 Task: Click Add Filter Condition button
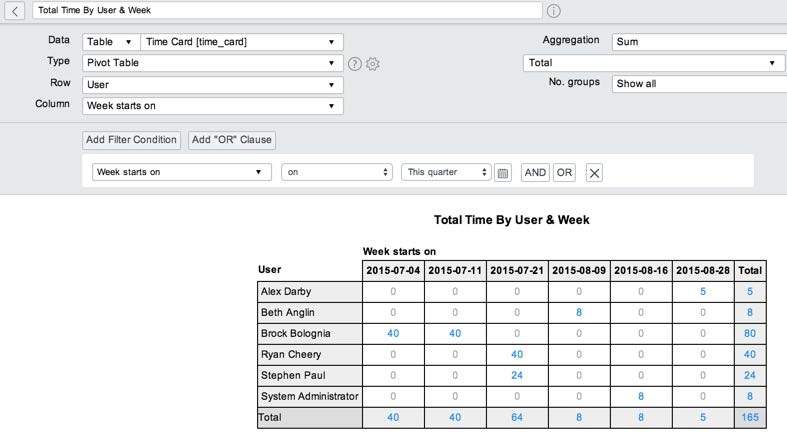click(131, 140)
